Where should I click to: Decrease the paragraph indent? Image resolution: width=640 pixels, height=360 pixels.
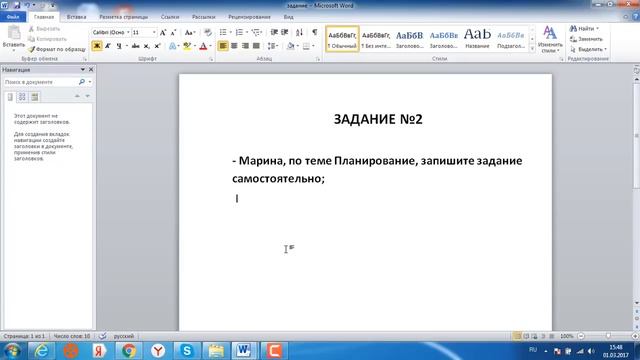coord(274,32)
